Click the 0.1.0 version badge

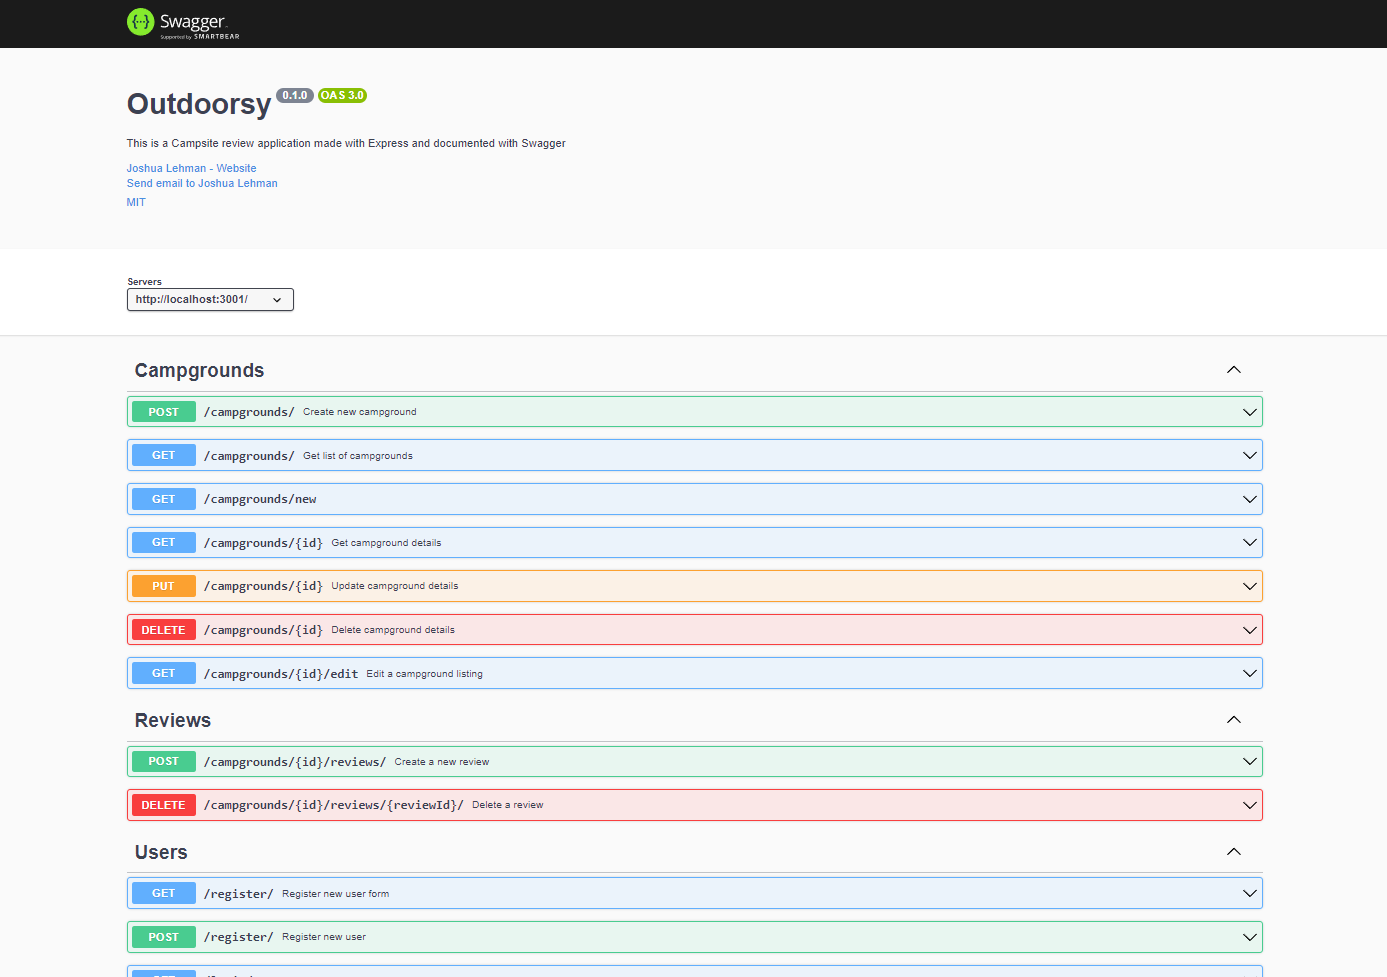pyautogui.click(x=295, y=96)
